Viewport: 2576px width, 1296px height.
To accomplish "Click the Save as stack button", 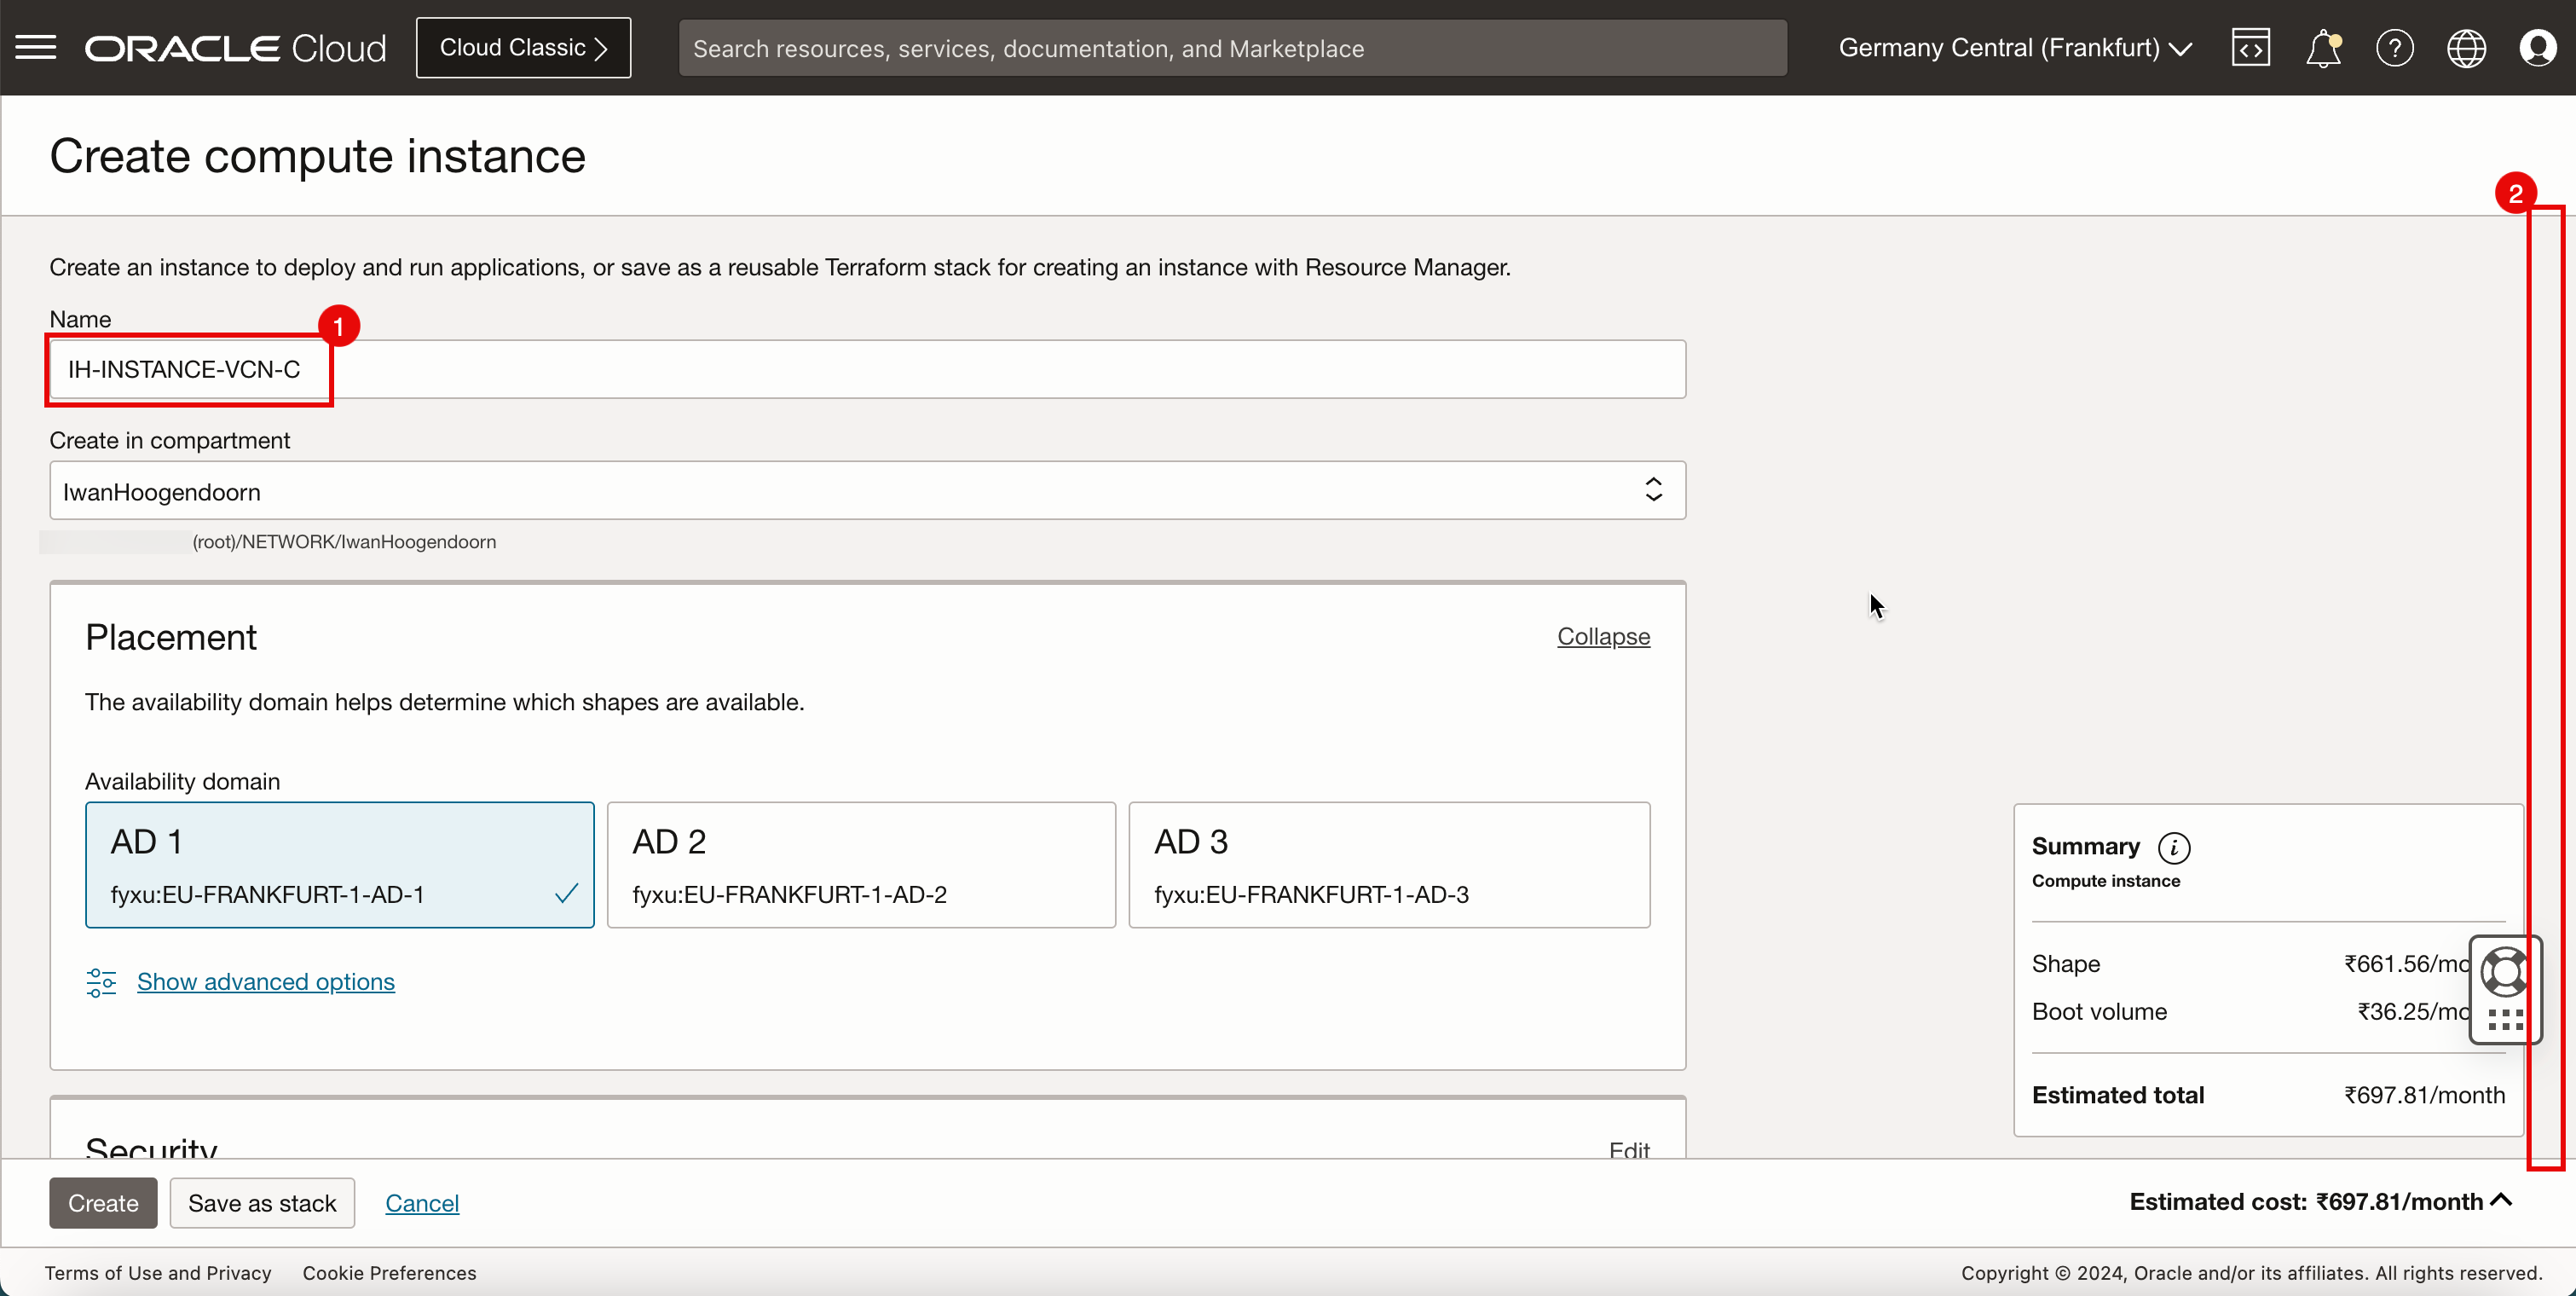I will point(263,1203).
